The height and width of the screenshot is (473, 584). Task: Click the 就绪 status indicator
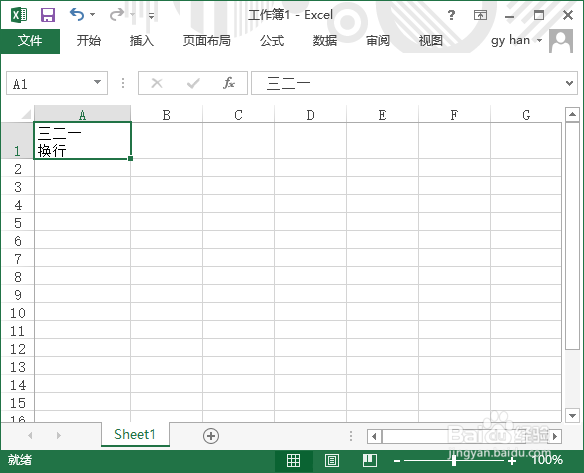(20, 460)
